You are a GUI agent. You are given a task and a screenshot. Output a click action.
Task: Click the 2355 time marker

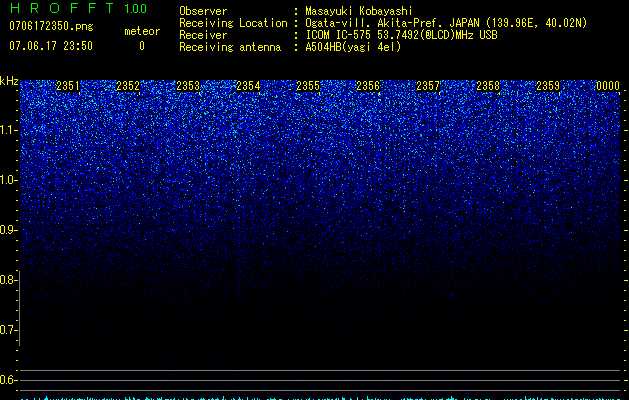coord(308,86)
